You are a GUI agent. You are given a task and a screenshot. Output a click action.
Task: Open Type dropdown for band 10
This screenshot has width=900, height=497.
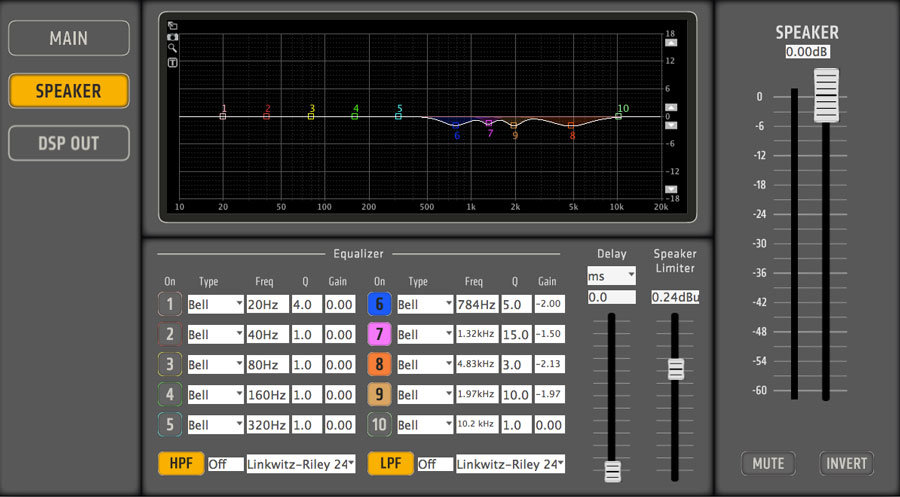(x=425, y=425)
